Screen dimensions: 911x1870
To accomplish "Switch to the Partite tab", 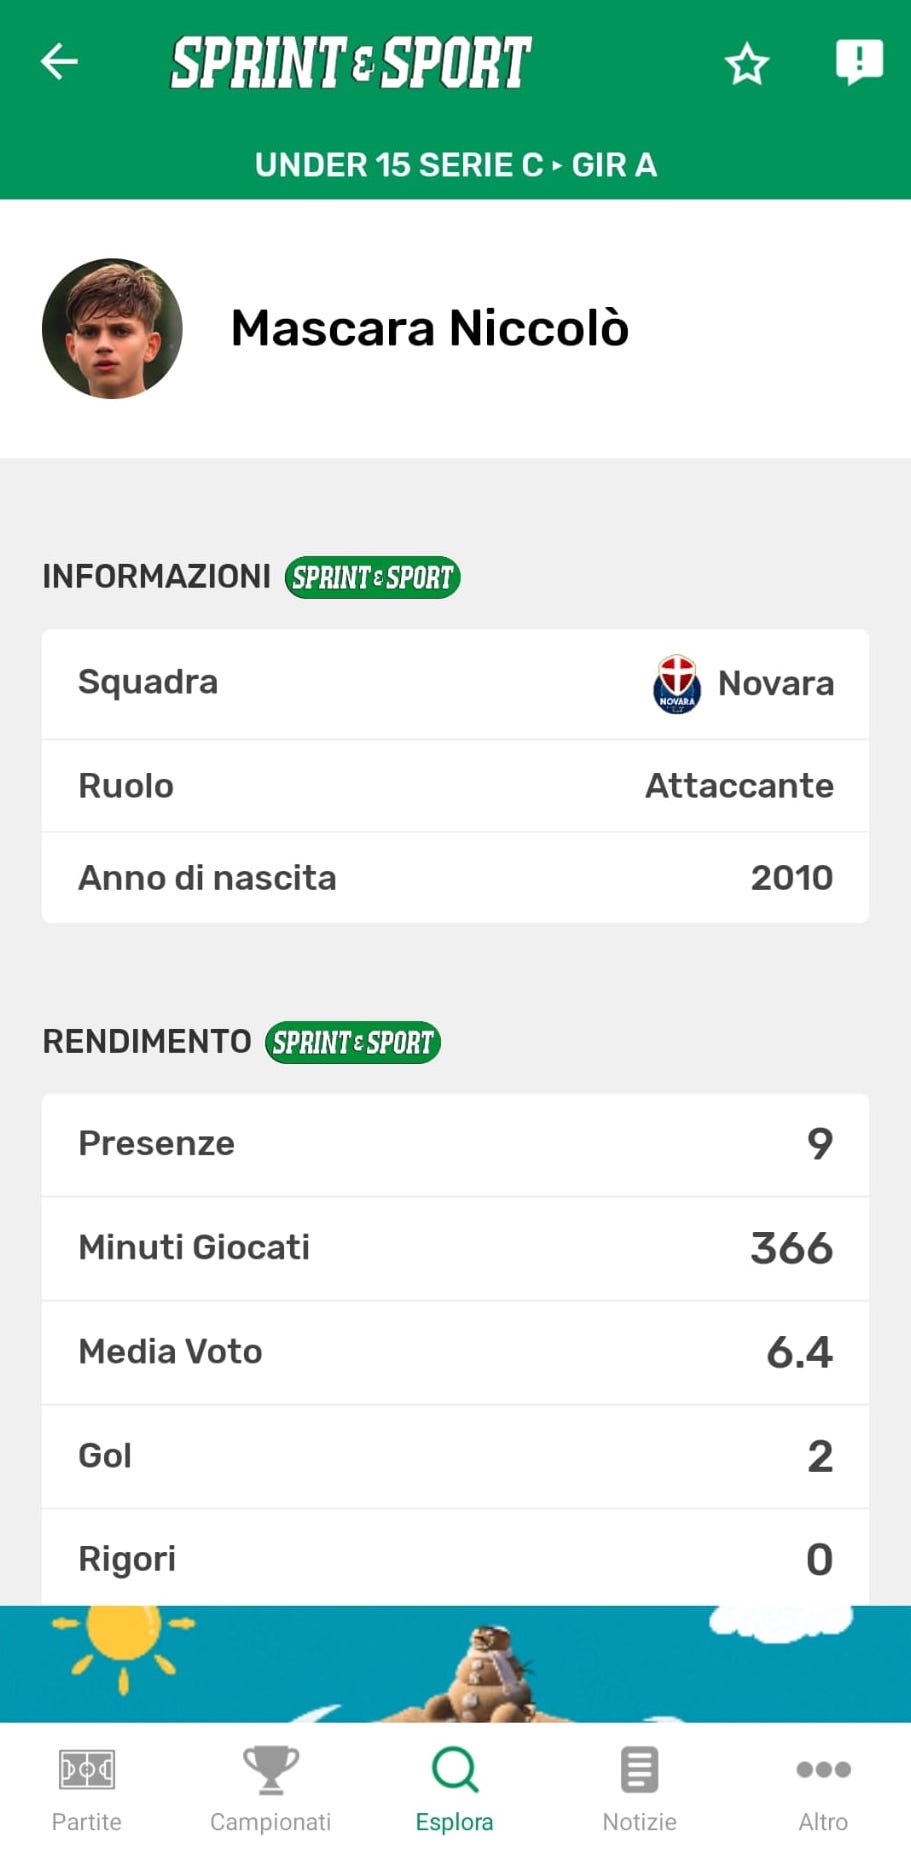I will click(87, 1790).
